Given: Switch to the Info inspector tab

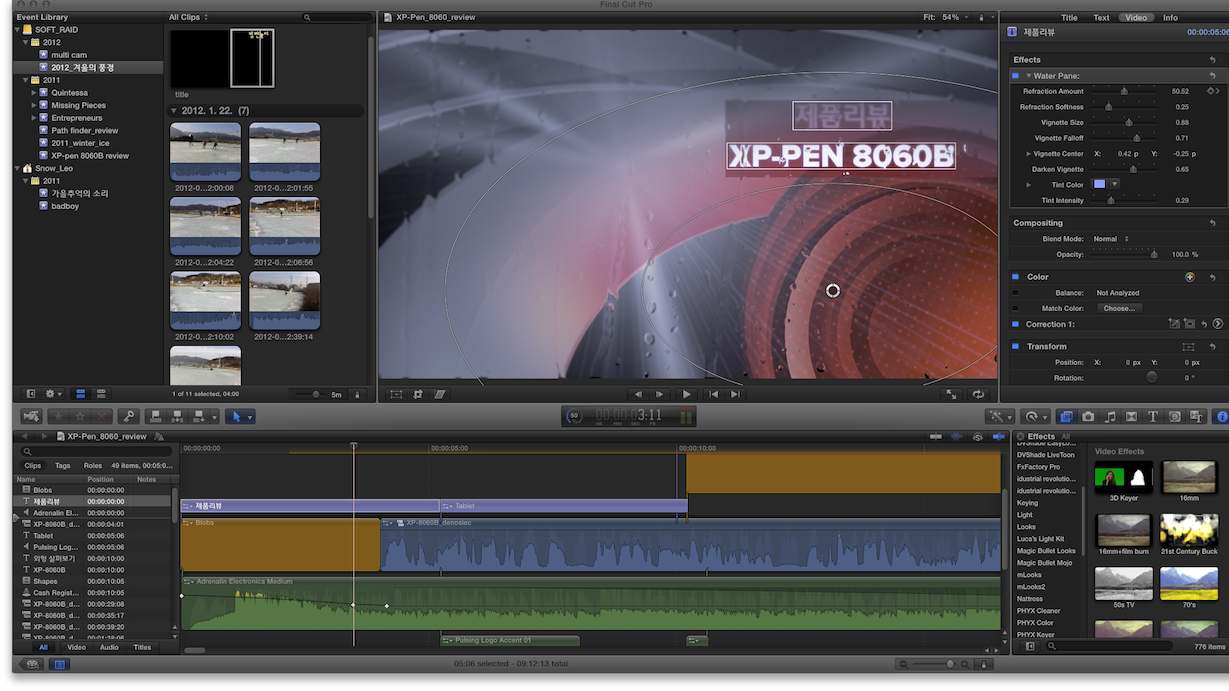Looking at the screenshot, I should pos(1170,17).
